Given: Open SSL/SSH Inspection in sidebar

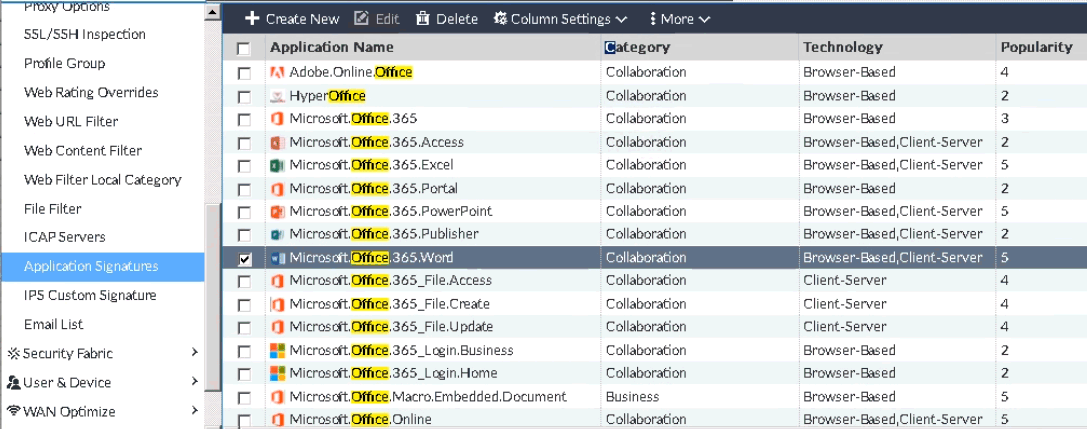Looking at the screenshot, I should point(85,34).
